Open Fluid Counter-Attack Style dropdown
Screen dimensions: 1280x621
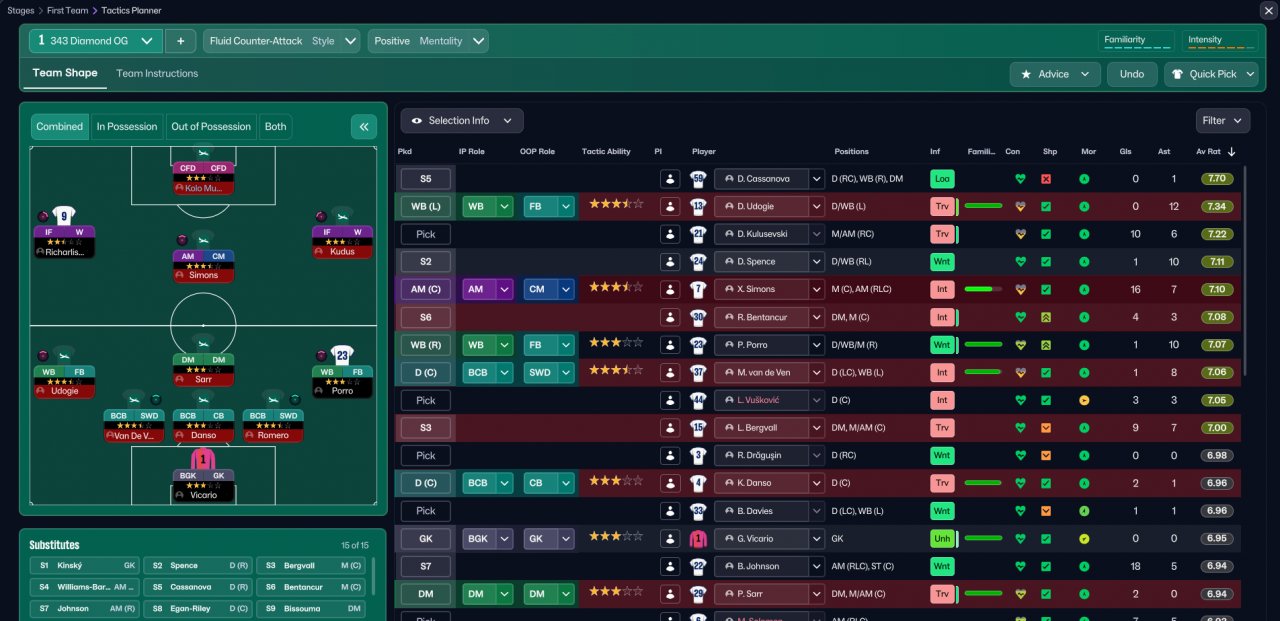pyautogui.click(x=281, y=41)
